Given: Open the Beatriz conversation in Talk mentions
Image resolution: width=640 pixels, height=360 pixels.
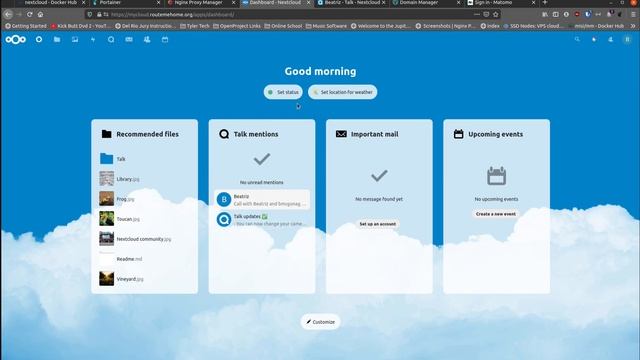Looking at the screenshot, I should [262, 200].
